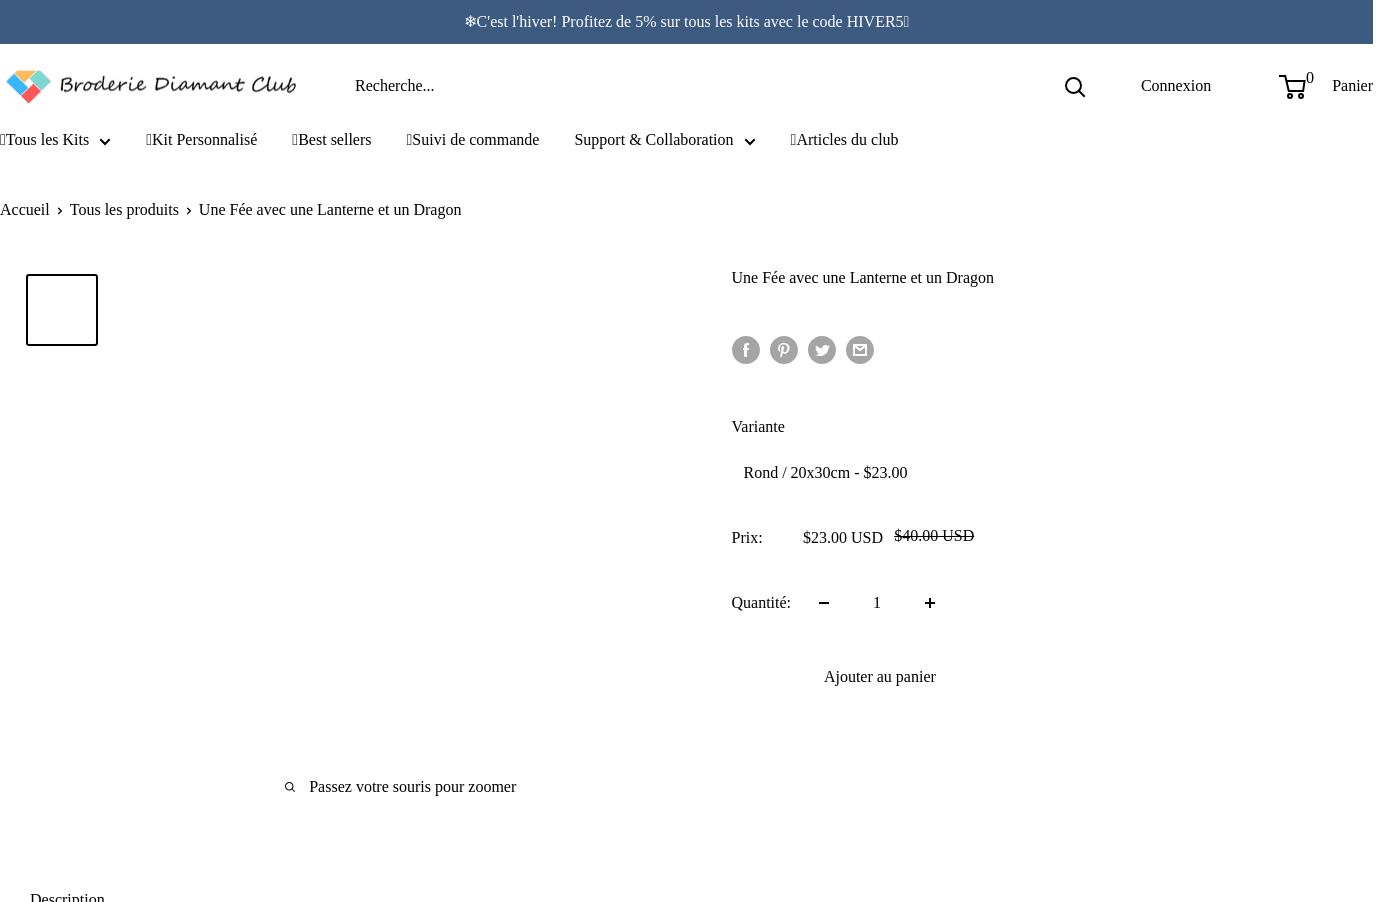Share product on Pinterest
The height and width of the screenshot is (902, 1389).
(x=784, y=350)
